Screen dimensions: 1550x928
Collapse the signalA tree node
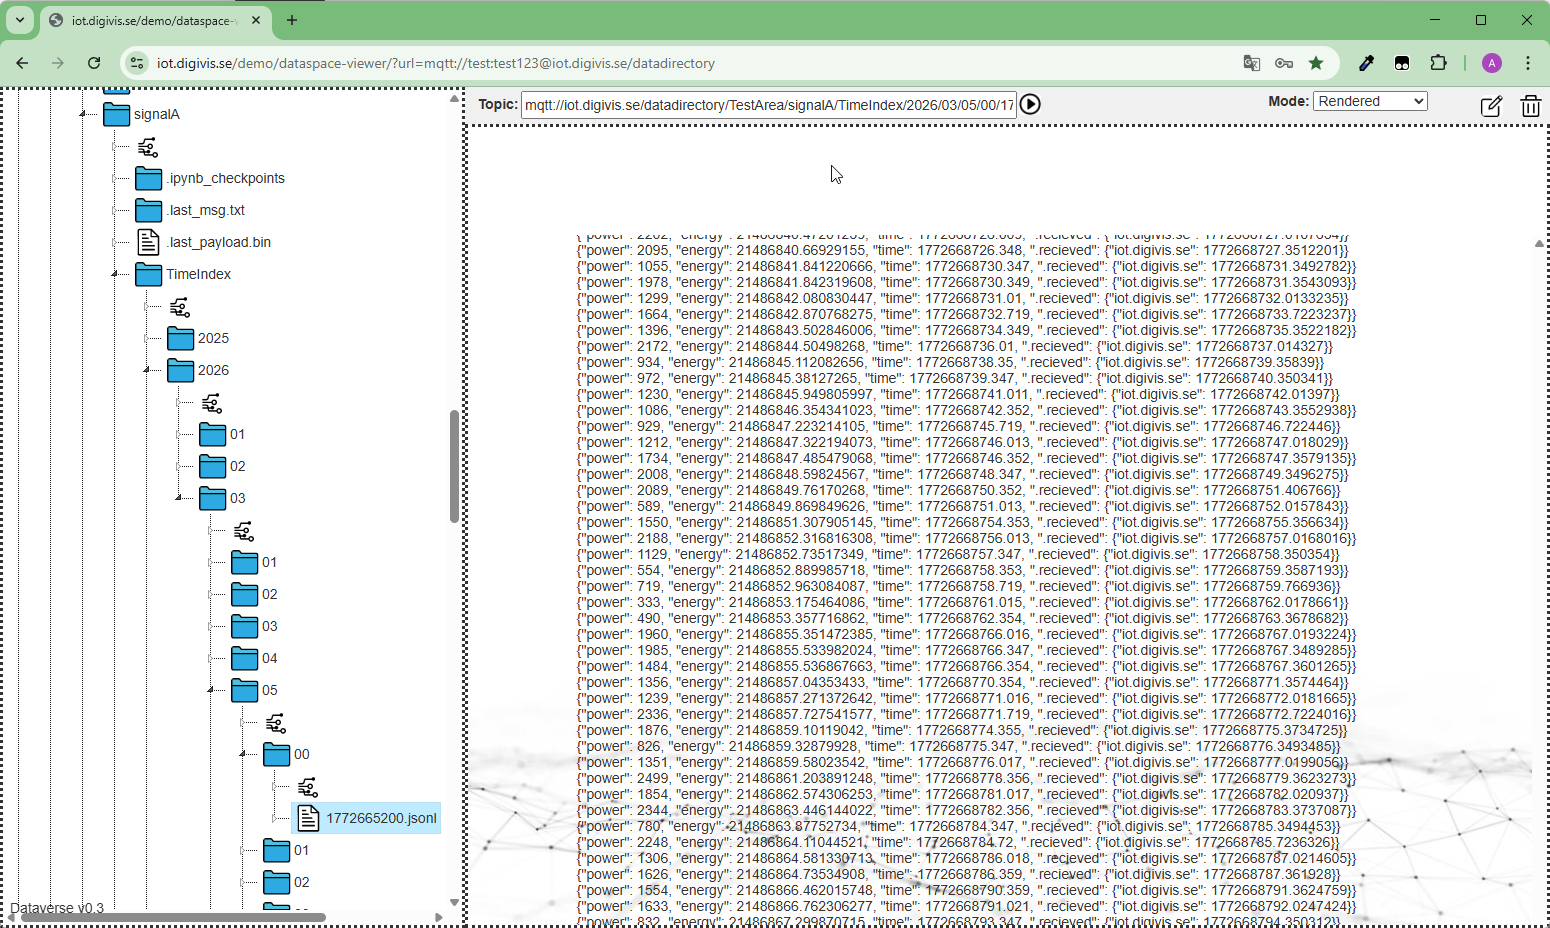click(84, 115)
